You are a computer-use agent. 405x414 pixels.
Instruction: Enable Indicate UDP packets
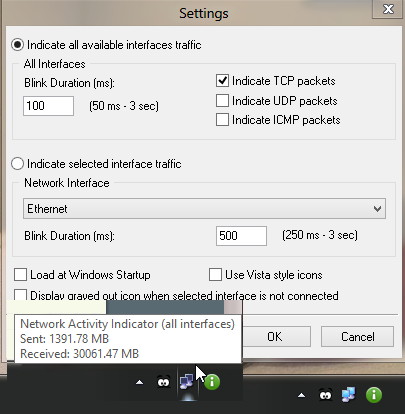[x=222, y=101]
